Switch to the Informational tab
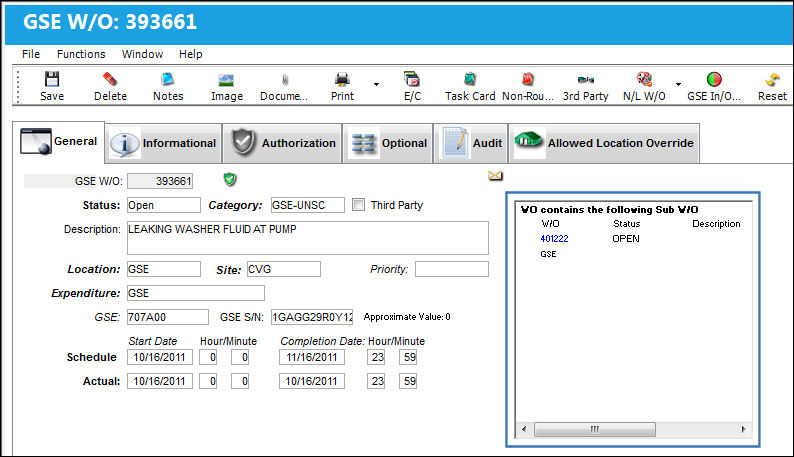The width and height of the screenshot is (794, 457). point(164,143)
